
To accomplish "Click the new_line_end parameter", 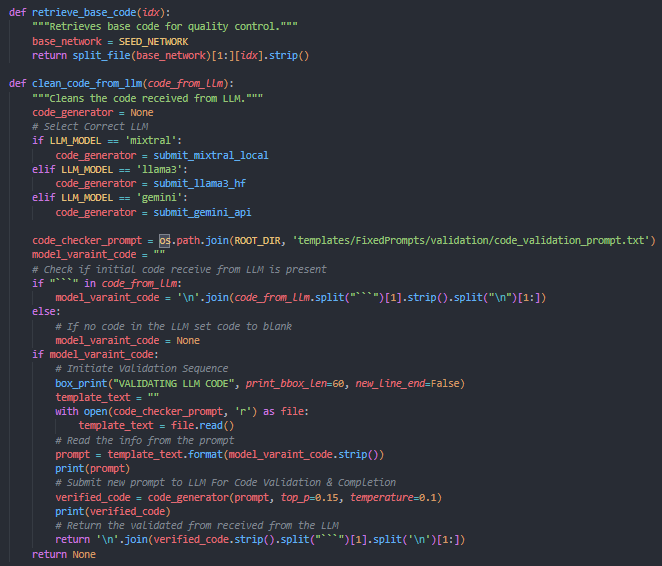I will point(390,383).
